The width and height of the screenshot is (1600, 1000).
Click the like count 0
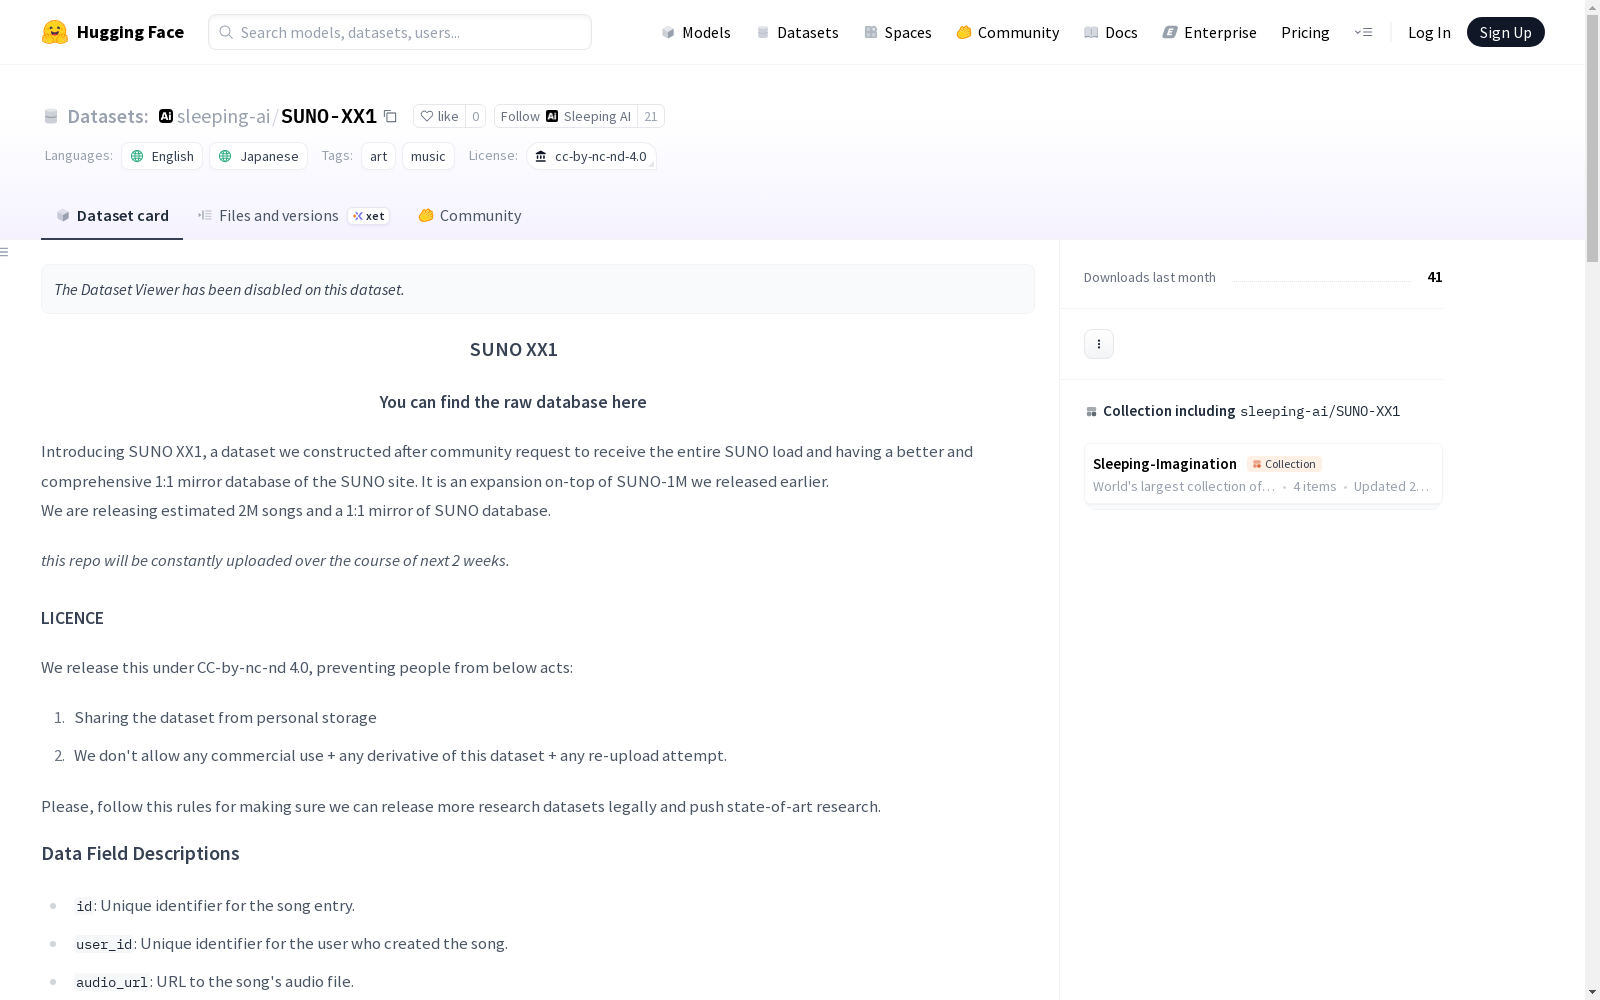click(476, 116)
